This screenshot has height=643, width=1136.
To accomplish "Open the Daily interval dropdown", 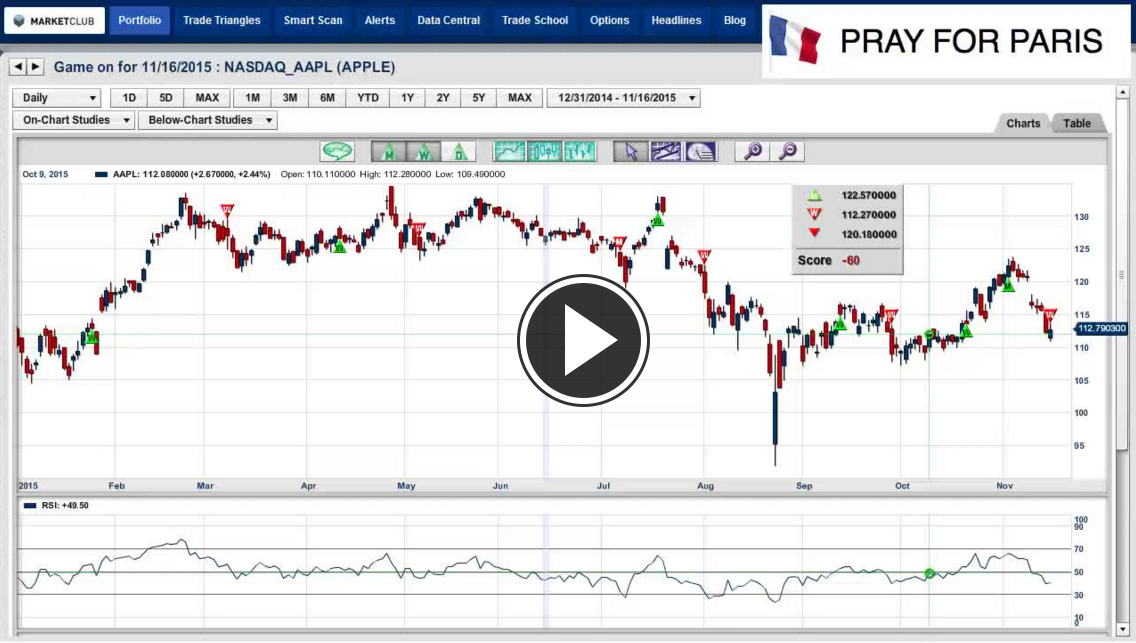I will pos(60,98).
